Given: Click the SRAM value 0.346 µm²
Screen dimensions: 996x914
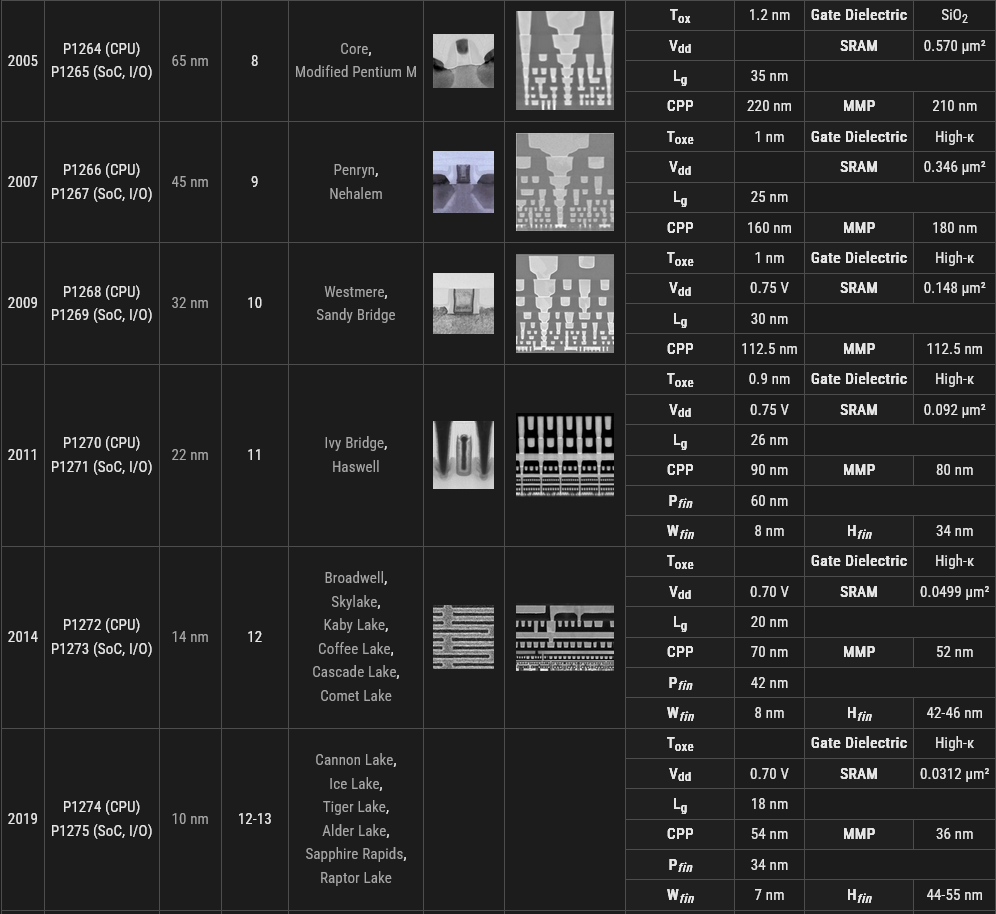Looking at the screenshot, I should [955, 167].
